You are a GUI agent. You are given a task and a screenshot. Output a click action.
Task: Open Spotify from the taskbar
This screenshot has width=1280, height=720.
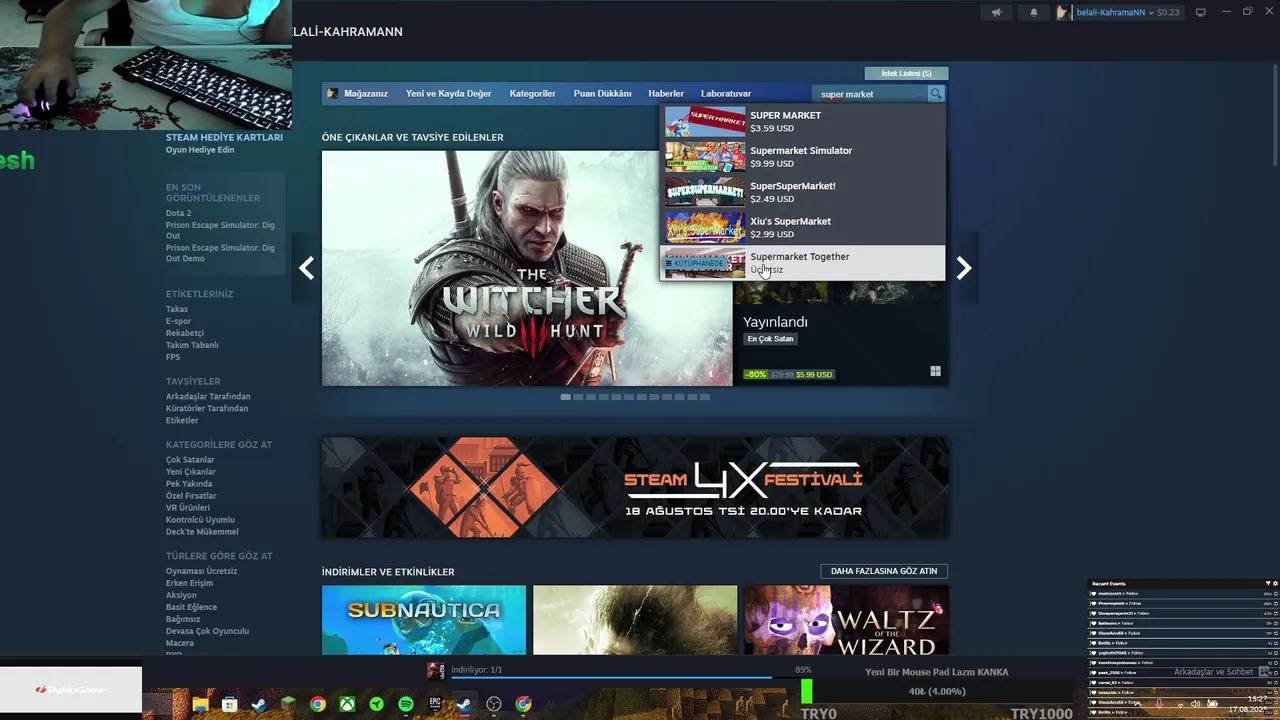406,704
